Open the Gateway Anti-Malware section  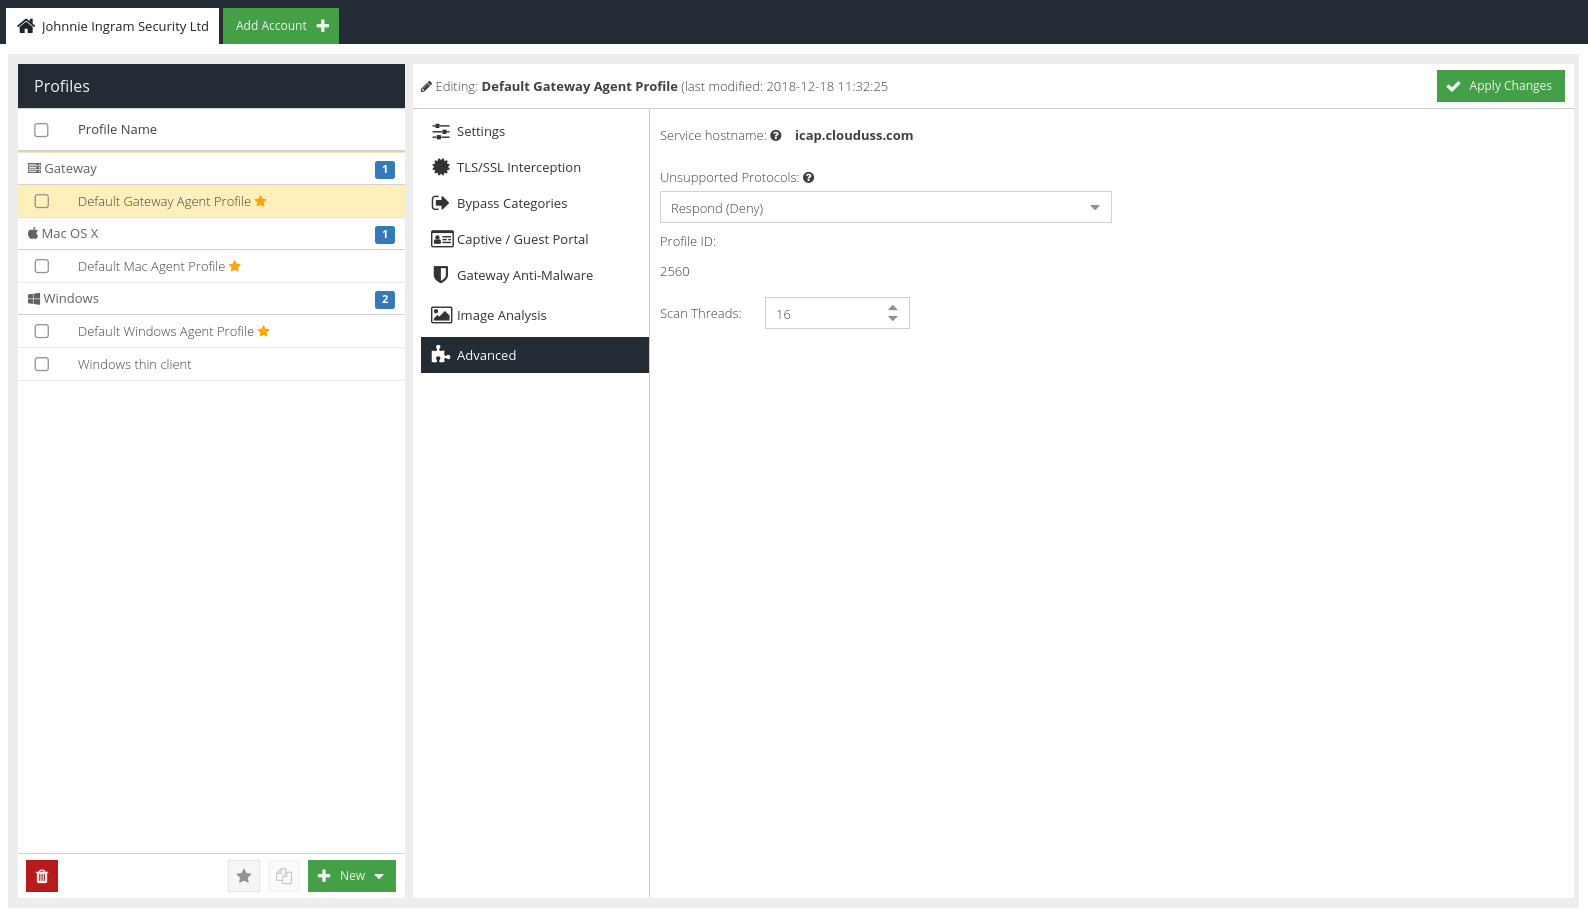point(535,275)
